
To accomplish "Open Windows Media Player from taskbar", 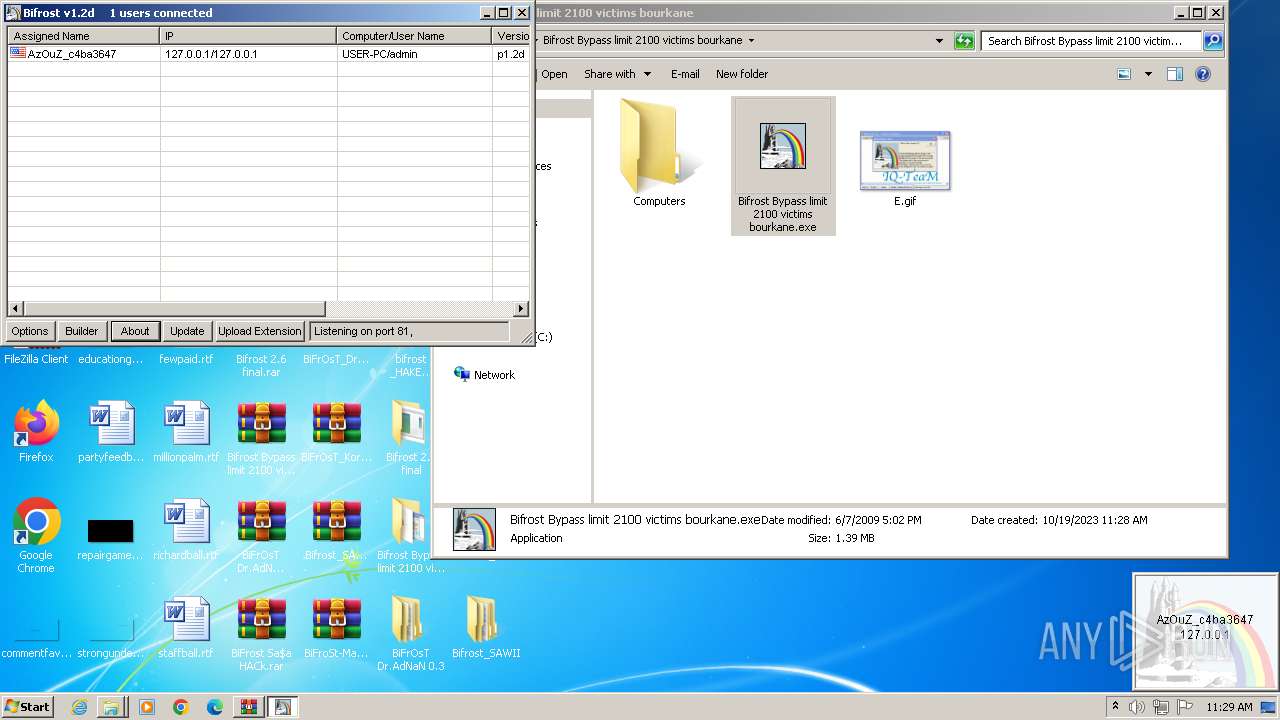I will click(x=147, y=707).
